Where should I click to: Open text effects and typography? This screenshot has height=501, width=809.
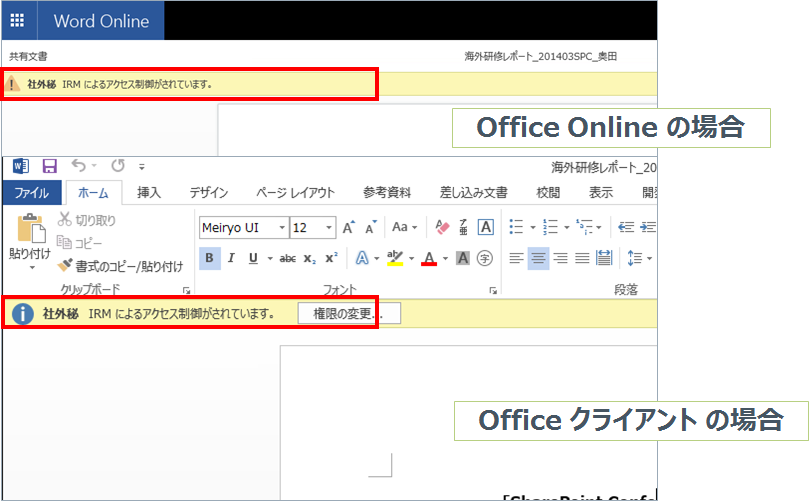pos(363,258)
